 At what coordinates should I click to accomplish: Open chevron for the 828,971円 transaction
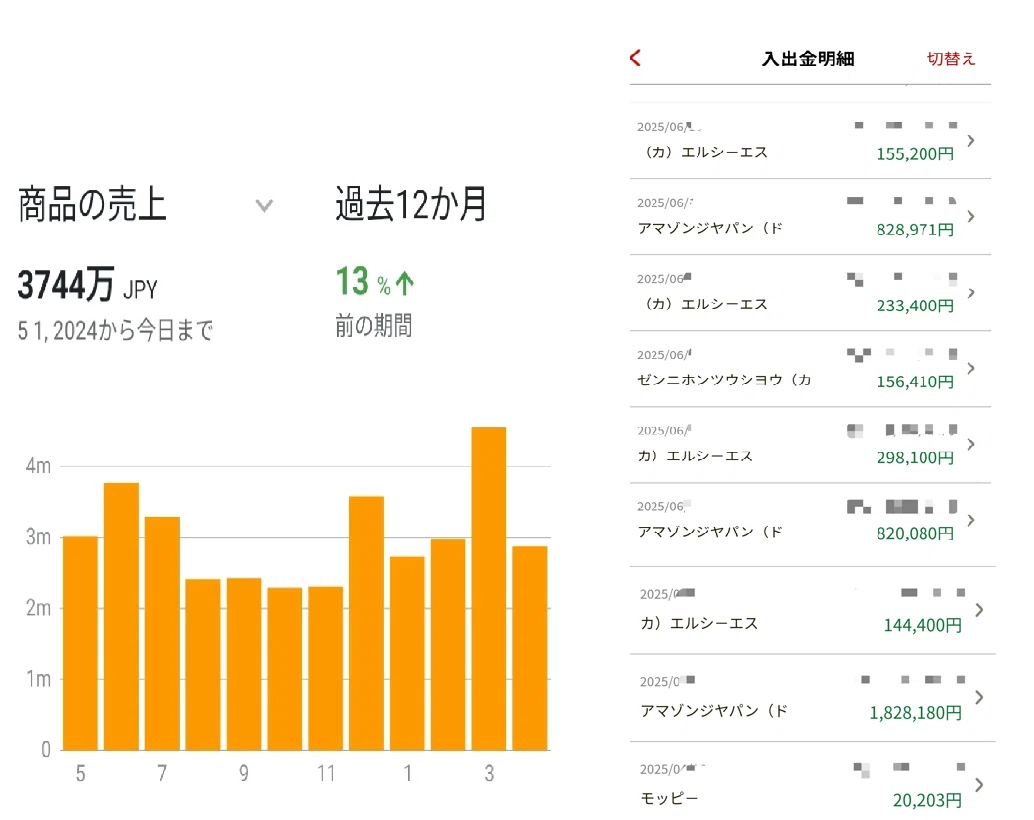[x=971, y=216]
